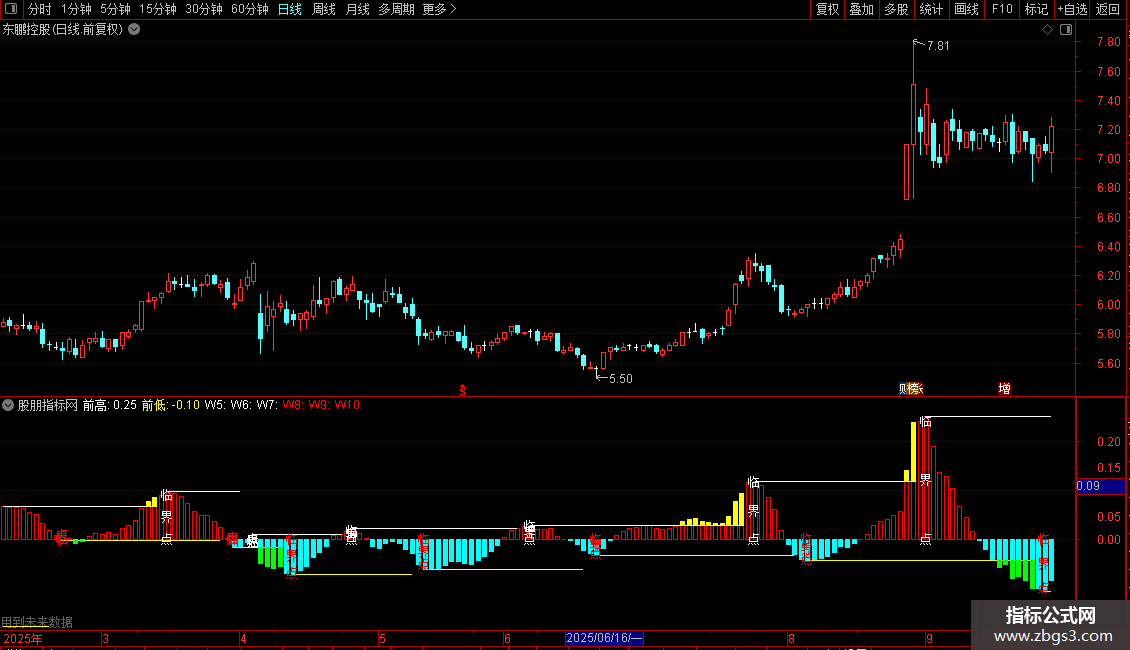Click the 返回 back button
Image resolution: width=1130 pixels, height=650 pixels.
click(x=1108, y=9)
